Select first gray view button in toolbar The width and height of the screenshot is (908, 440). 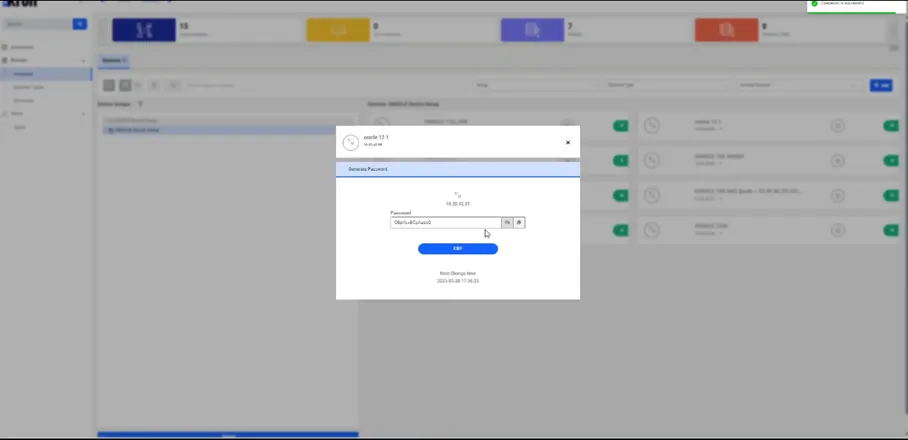(109, 85)
